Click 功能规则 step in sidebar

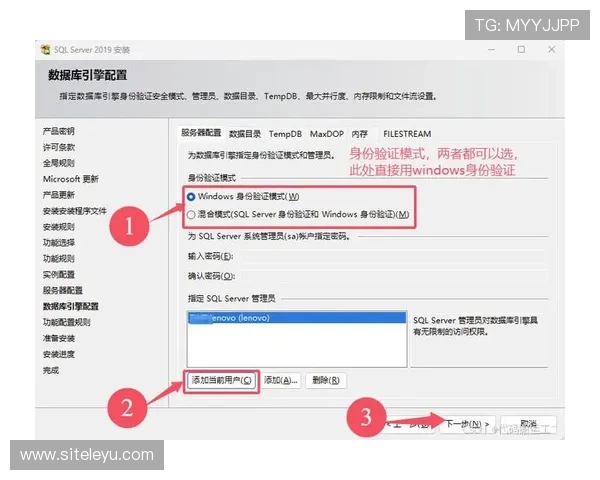pos(59,259)
